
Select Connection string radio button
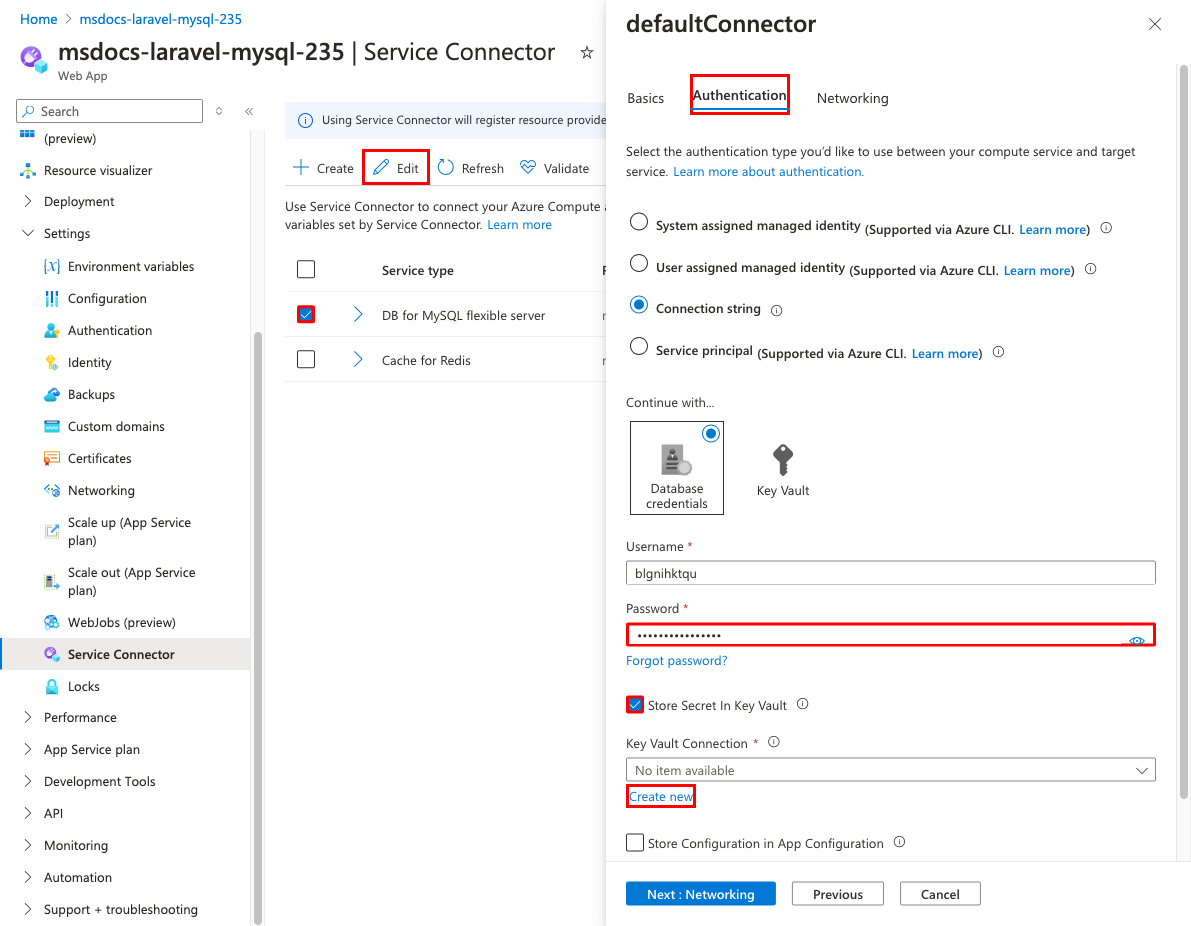pyautogui.click(x=639, y=305)
